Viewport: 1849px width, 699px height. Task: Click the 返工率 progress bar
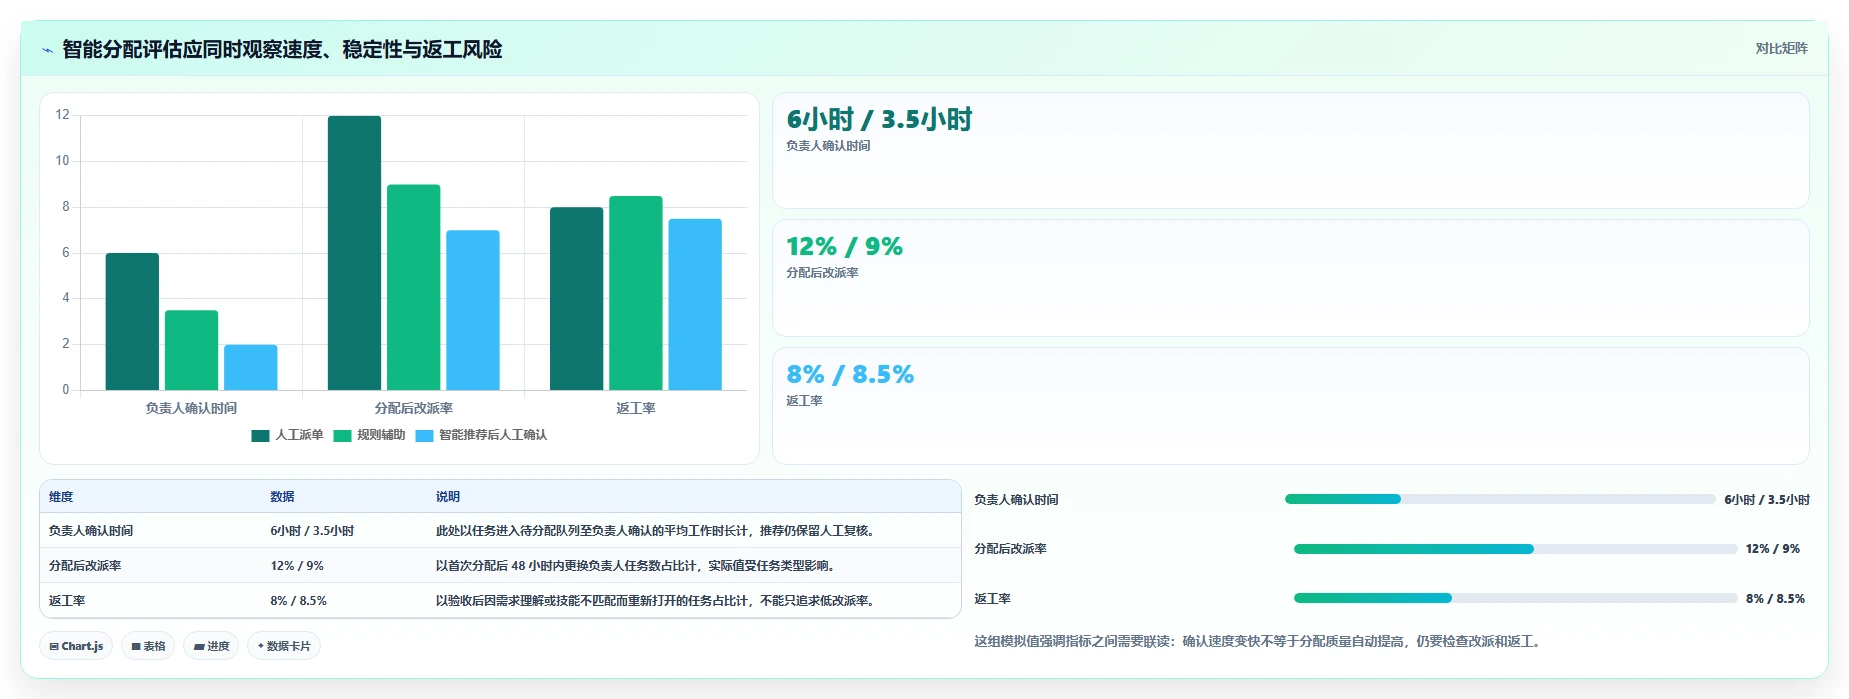1515,598
